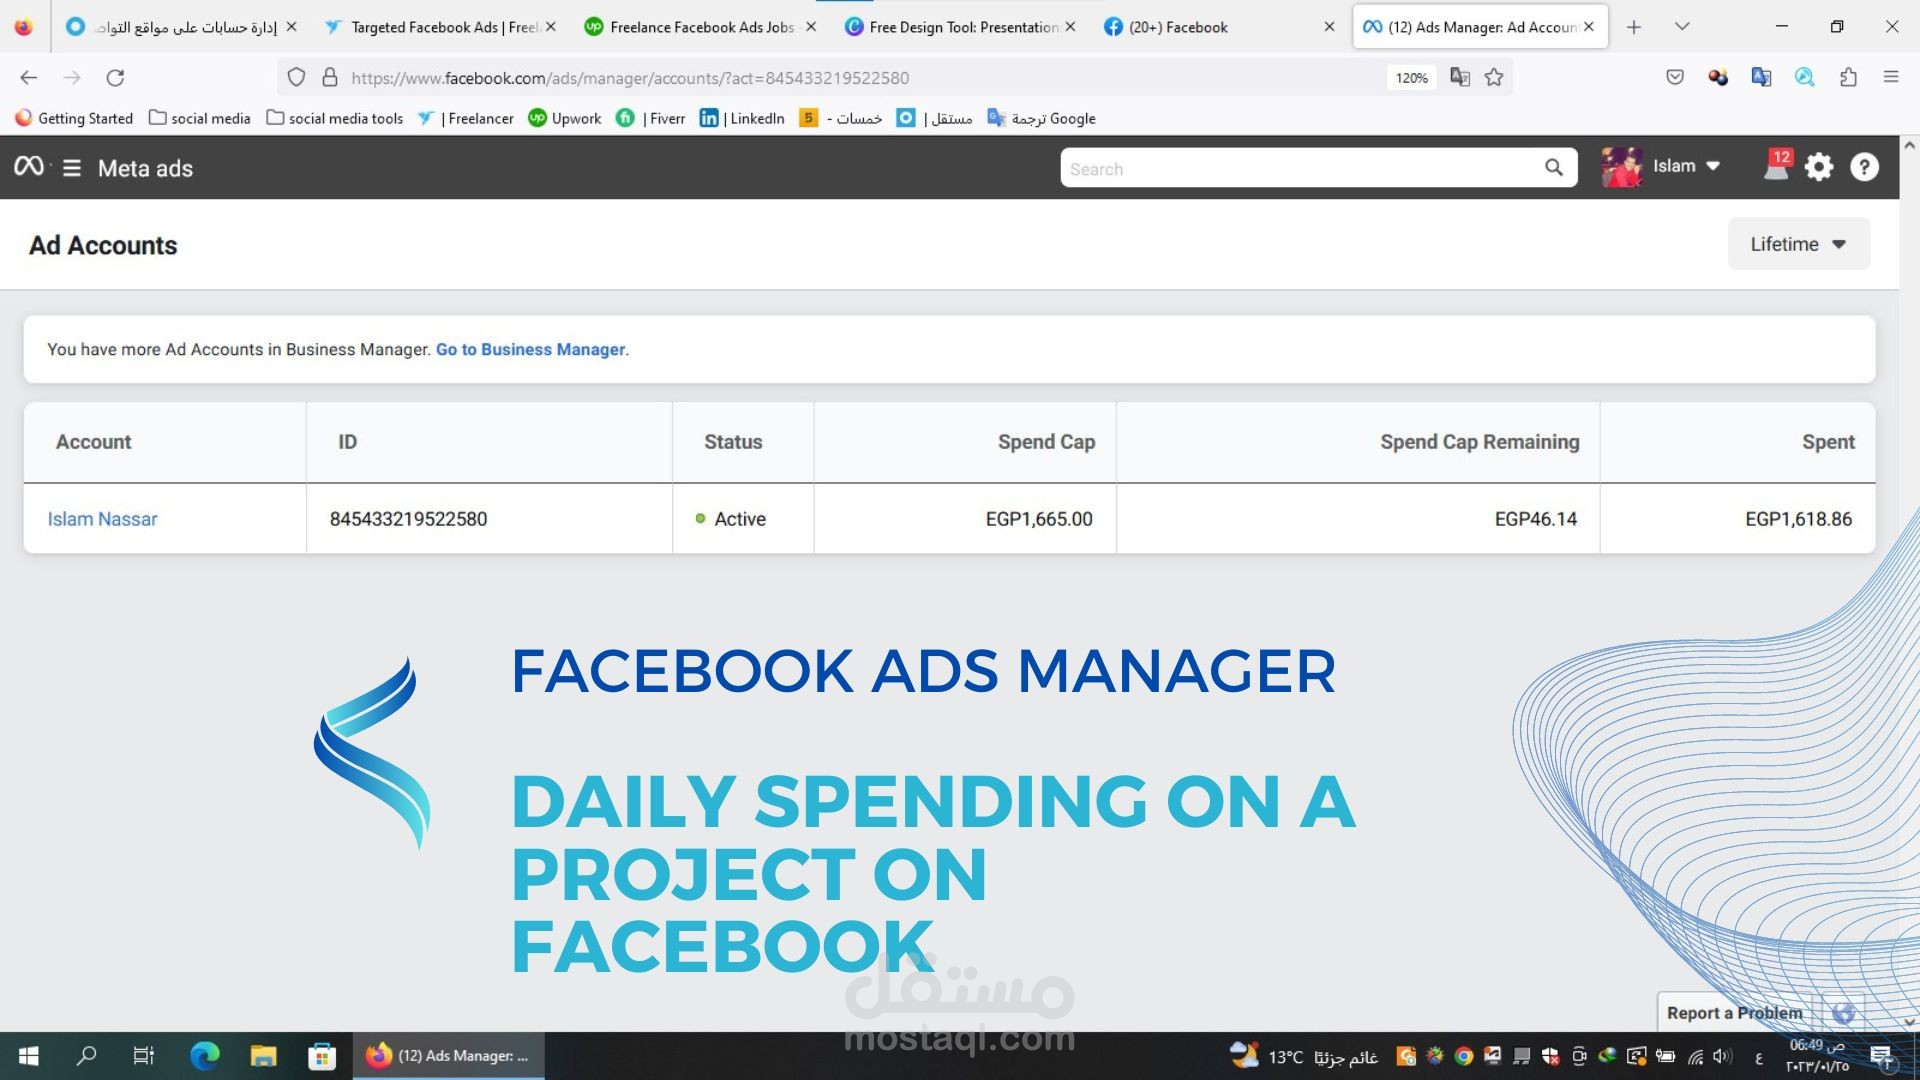The width and height of the screenshot is (1920, 1080).
Task: Click the Meta logo in the top bar
Action: pyautogui.click(x=27, y=167)
